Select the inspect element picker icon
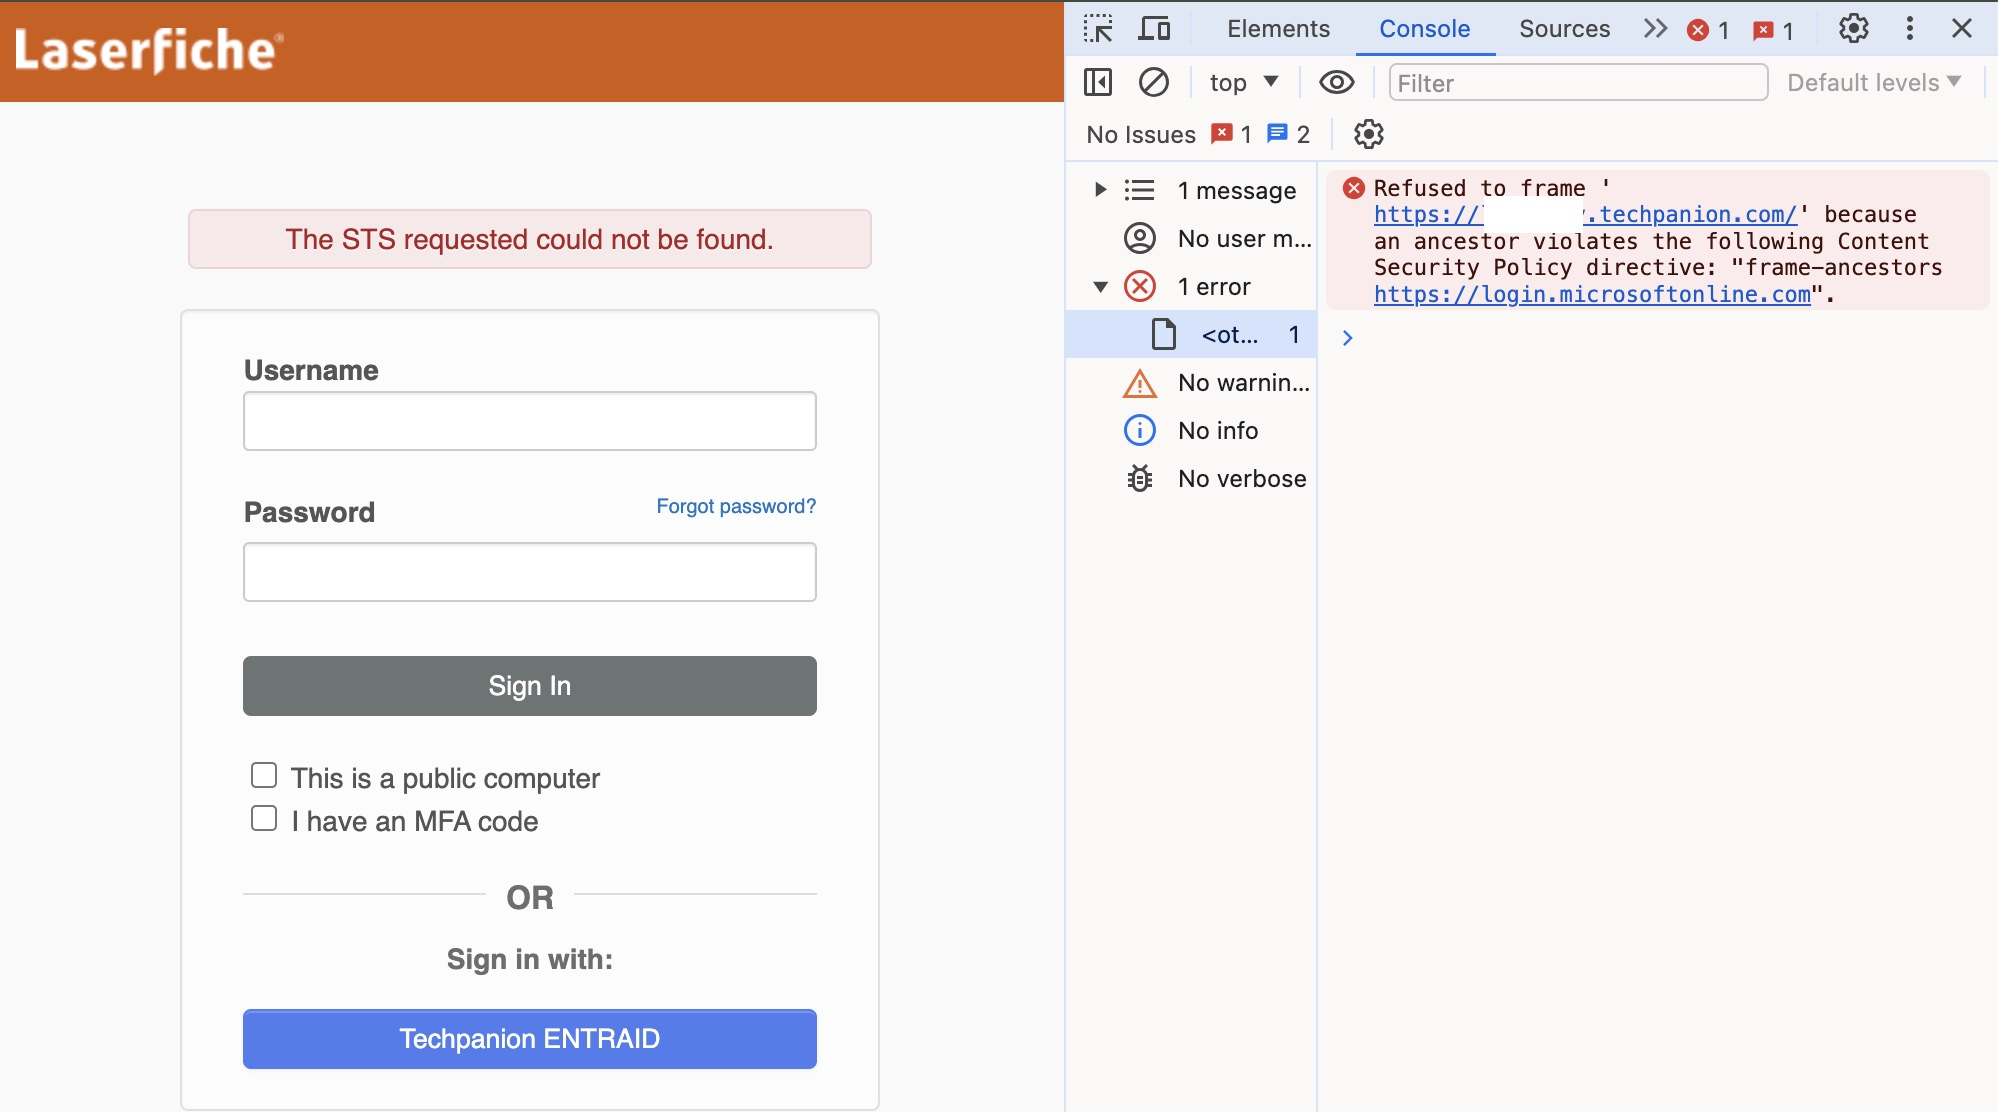This screenshot has width=1998, height=1112. (x=1098, y=29)
